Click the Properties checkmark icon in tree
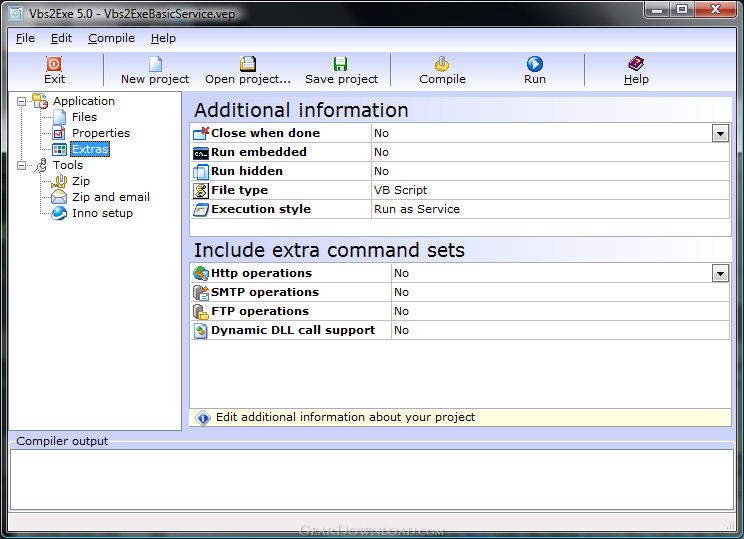This screenshot has height=539, width=744. coord(59,133)
